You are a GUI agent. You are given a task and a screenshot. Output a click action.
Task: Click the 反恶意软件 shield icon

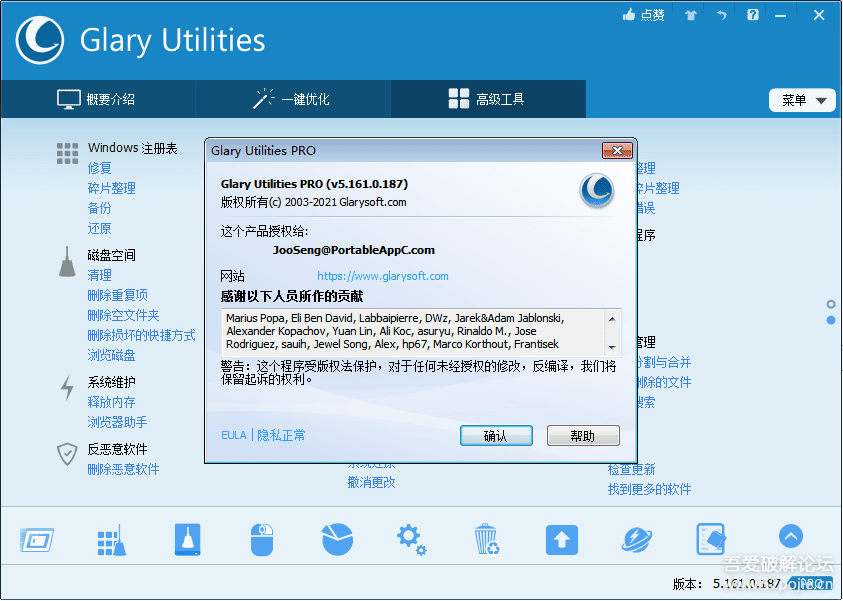[67, 454]
